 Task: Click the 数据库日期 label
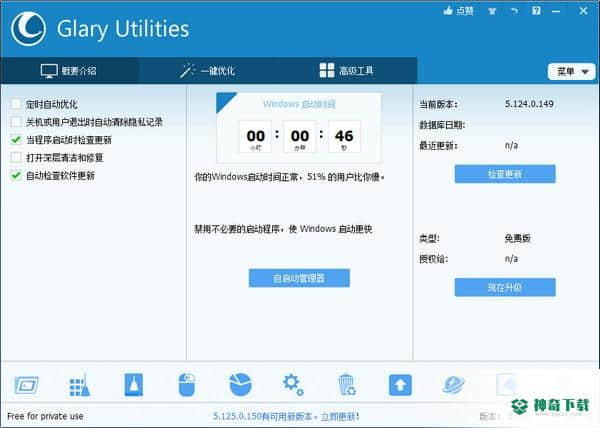442,125
